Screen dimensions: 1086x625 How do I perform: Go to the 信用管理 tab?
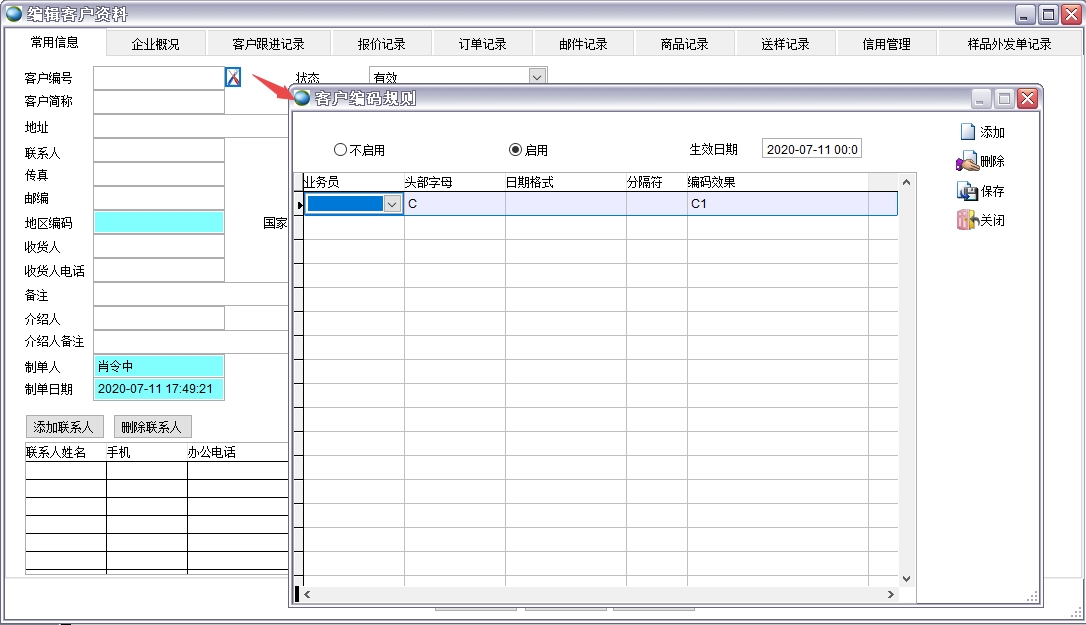click(x=887, y=44)
